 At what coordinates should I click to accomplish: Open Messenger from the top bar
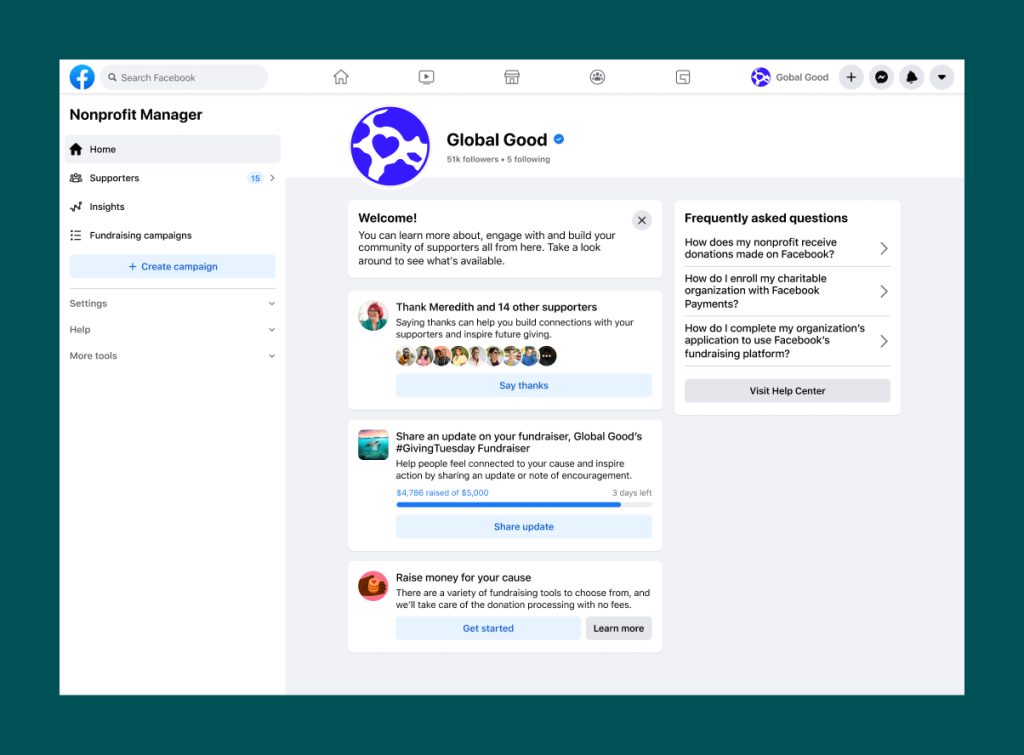(881, 77)
